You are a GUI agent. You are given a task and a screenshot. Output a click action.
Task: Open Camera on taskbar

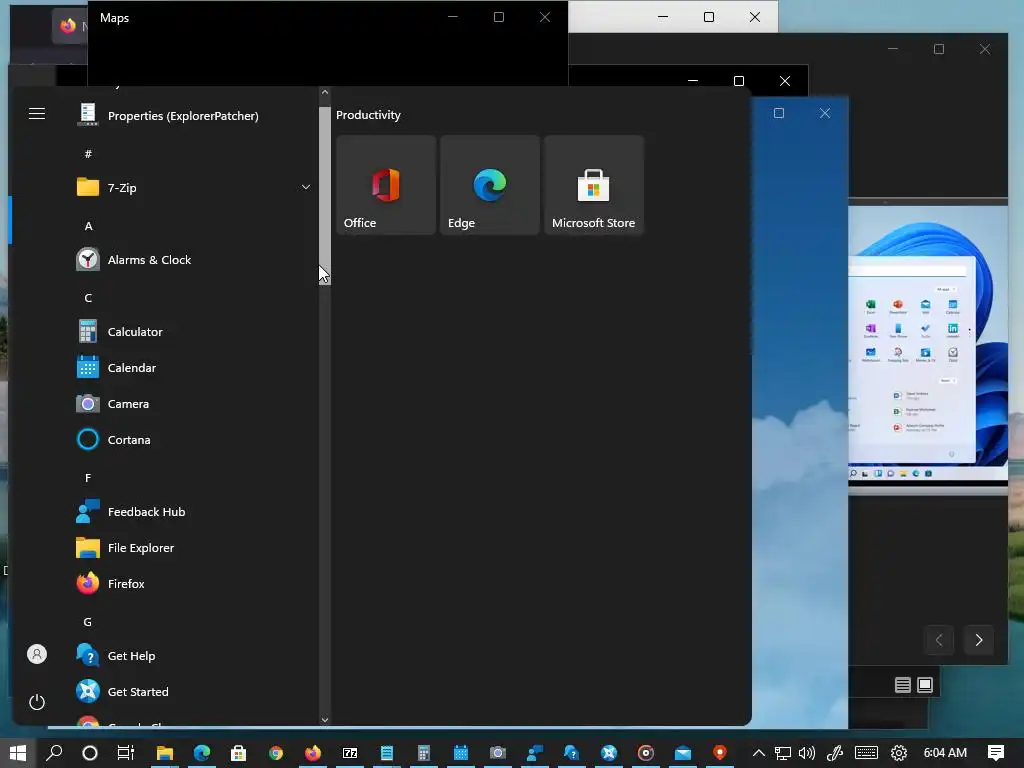coord(498,753)
